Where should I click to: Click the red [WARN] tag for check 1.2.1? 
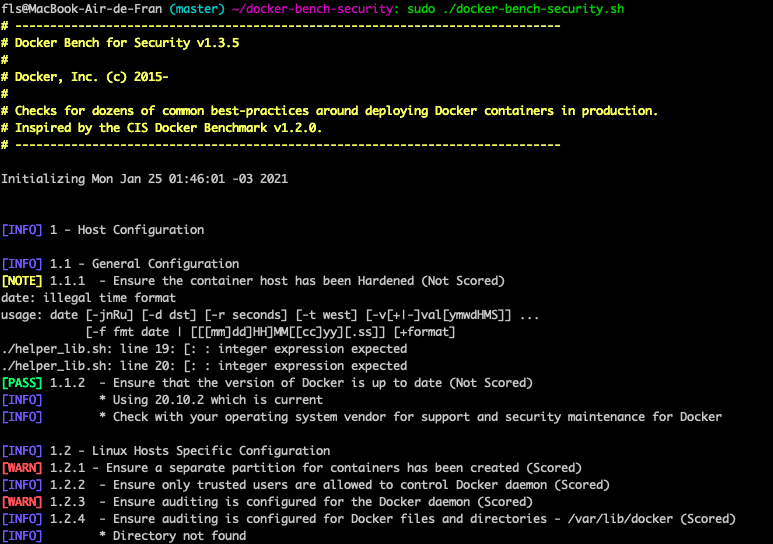tap(22, 468)
